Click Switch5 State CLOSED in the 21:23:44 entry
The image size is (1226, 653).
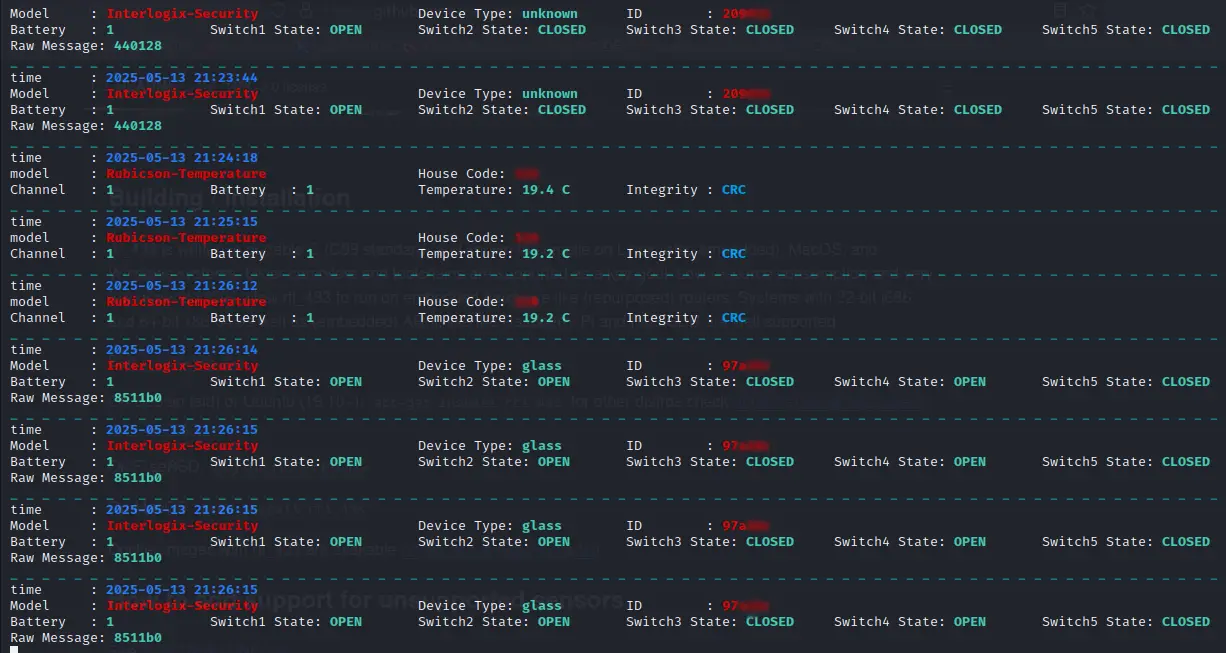[x=1186, y=110]
